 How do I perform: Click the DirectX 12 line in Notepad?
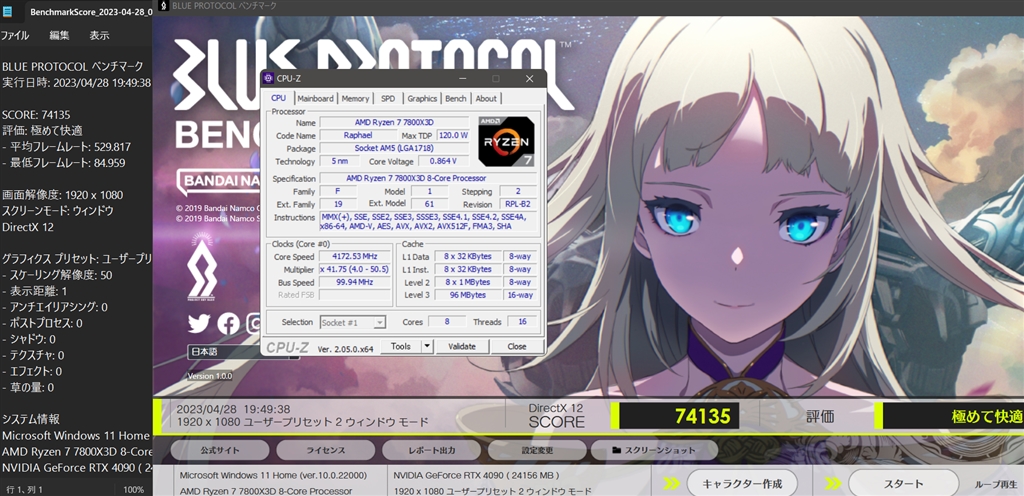tap(28, 227)
